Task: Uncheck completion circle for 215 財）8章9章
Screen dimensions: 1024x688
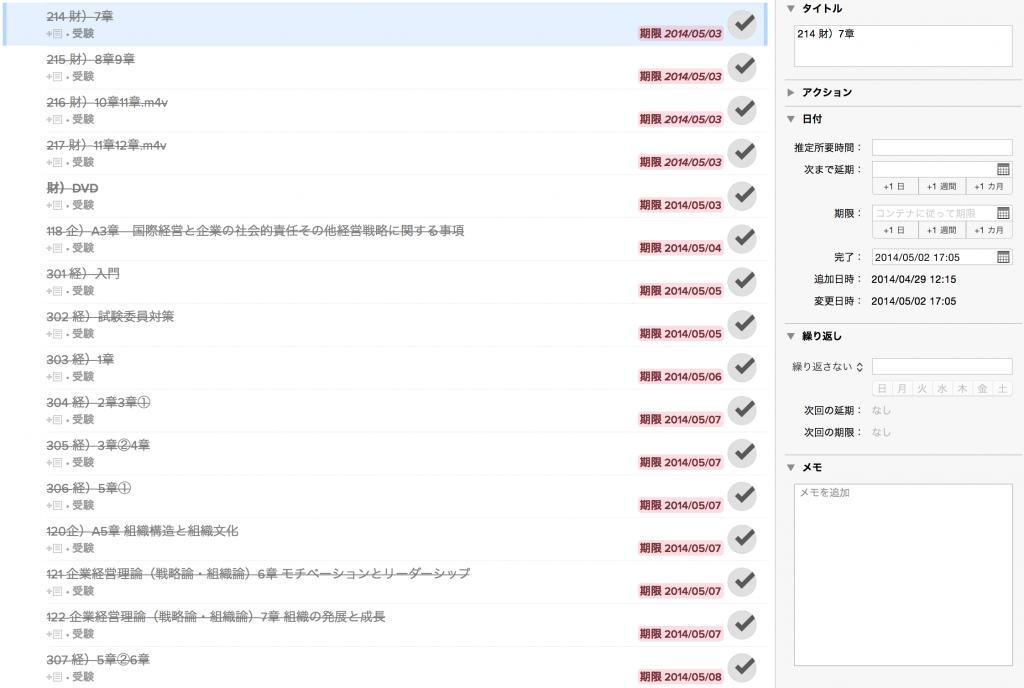Action: [742, 67]
